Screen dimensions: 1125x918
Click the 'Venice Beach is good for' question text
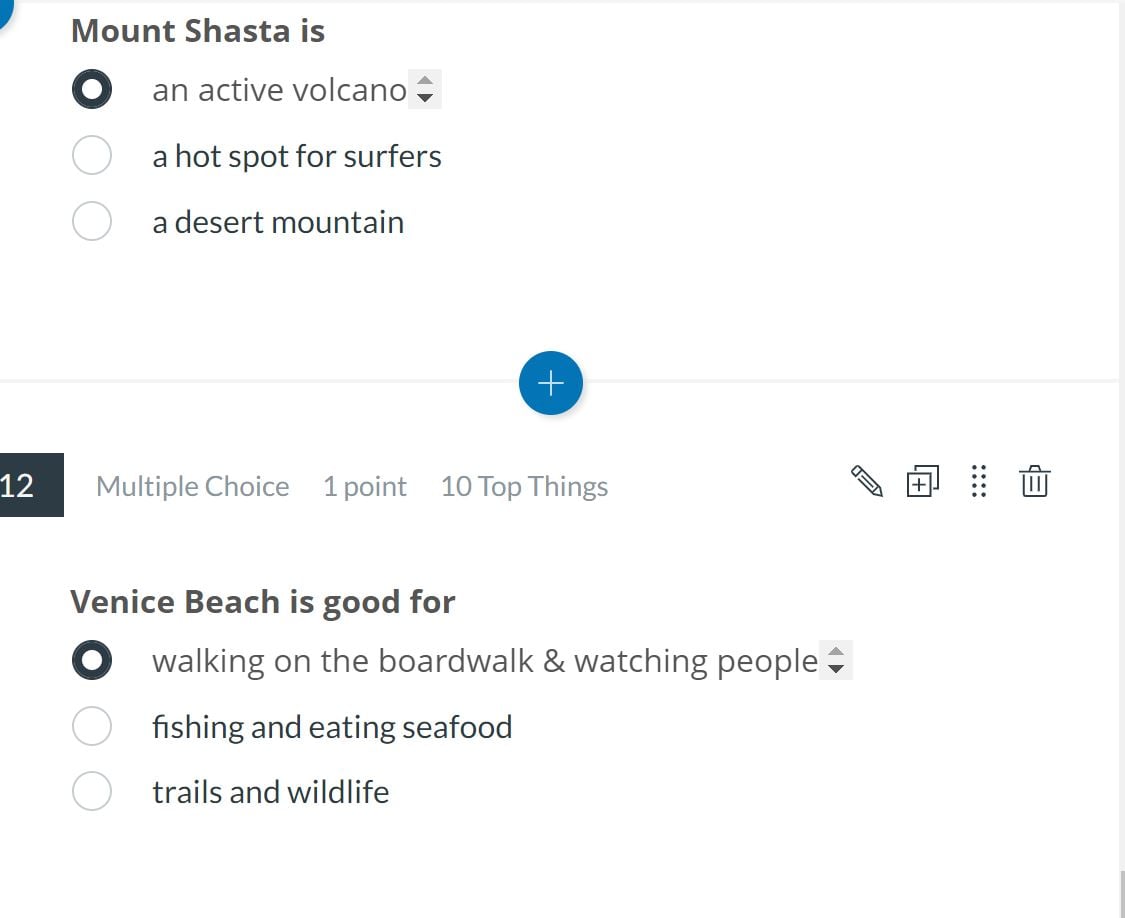pyautogui.click(x=263, y=602)
